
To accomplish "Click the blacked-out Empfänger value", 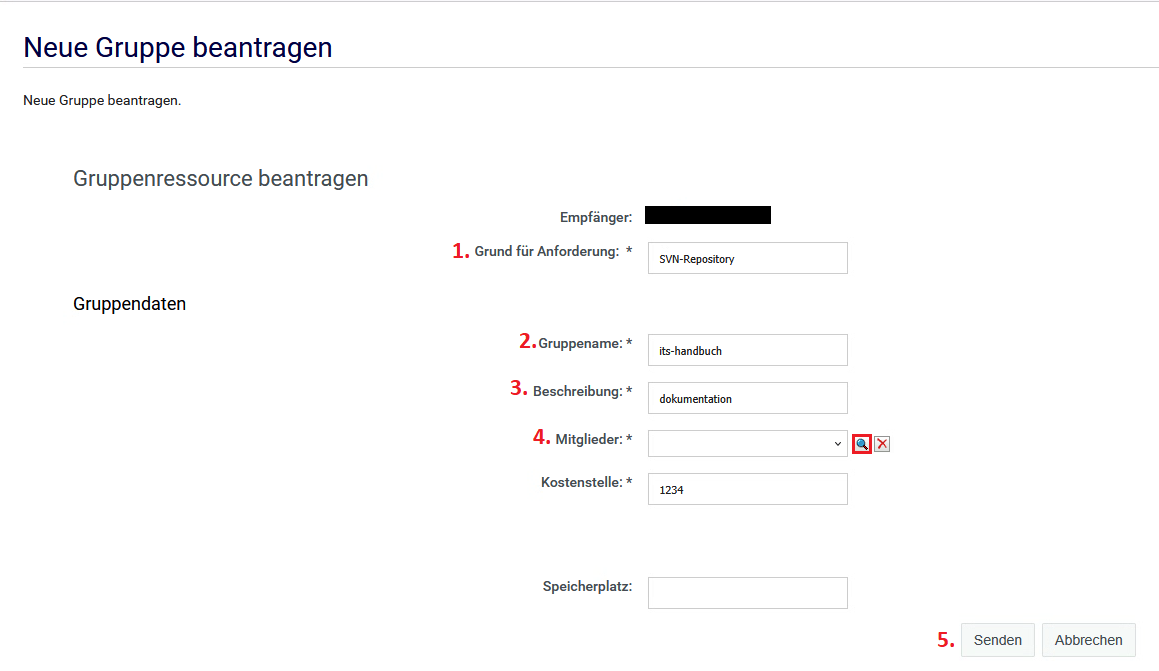I will [708, 215].
